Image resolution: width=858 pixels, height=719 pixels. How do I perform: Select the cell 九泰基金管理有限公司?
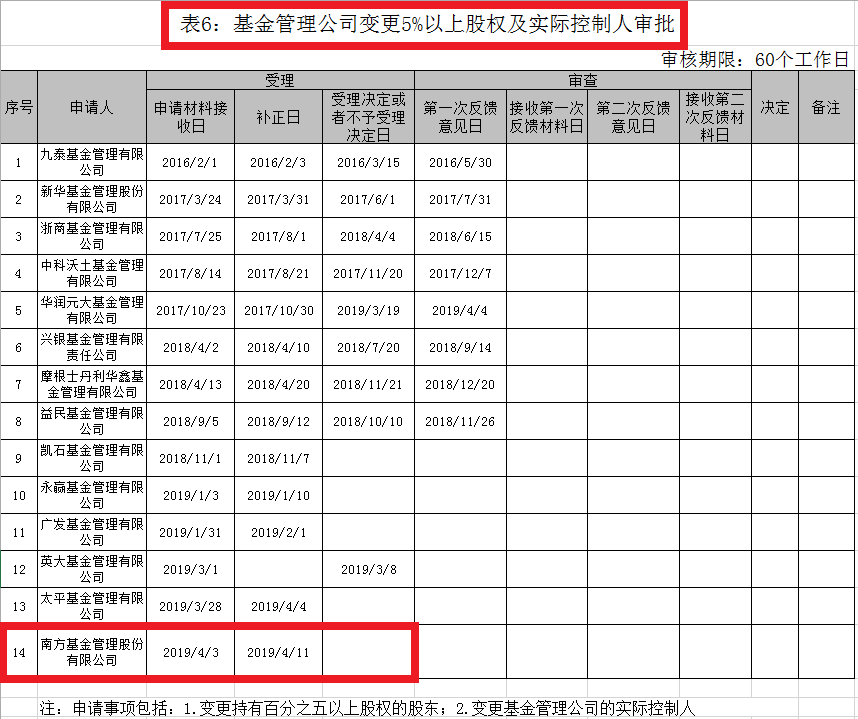92,163
